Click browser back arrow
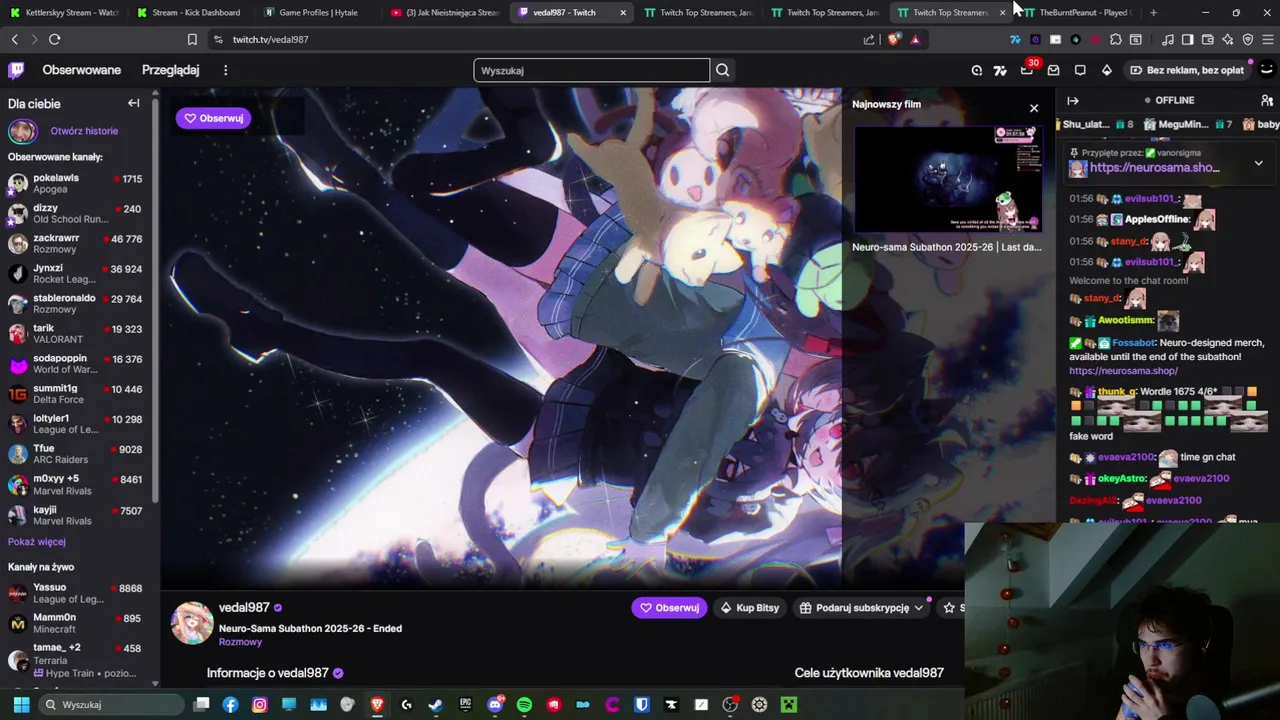 click(14, 39)
